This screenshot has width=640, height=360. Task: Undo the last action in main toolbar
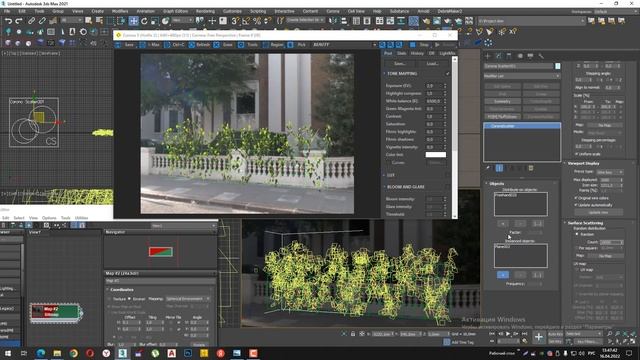(x=8, y=20)
